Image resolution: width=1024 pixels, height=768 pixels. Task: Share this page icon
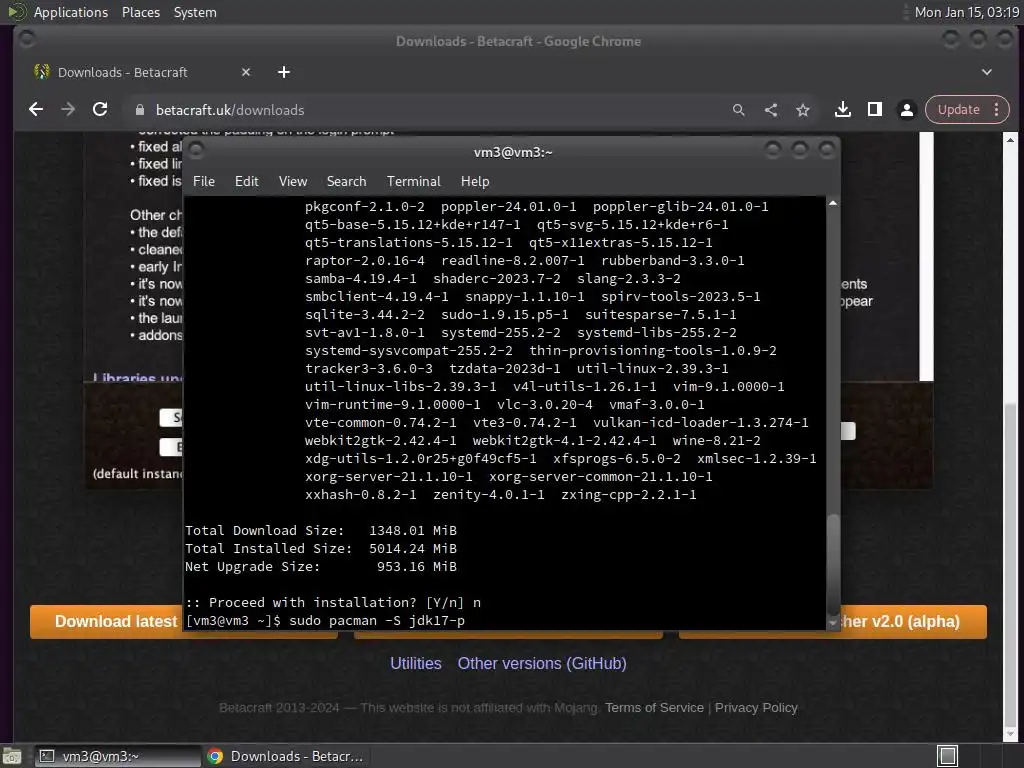click(771, 110)
